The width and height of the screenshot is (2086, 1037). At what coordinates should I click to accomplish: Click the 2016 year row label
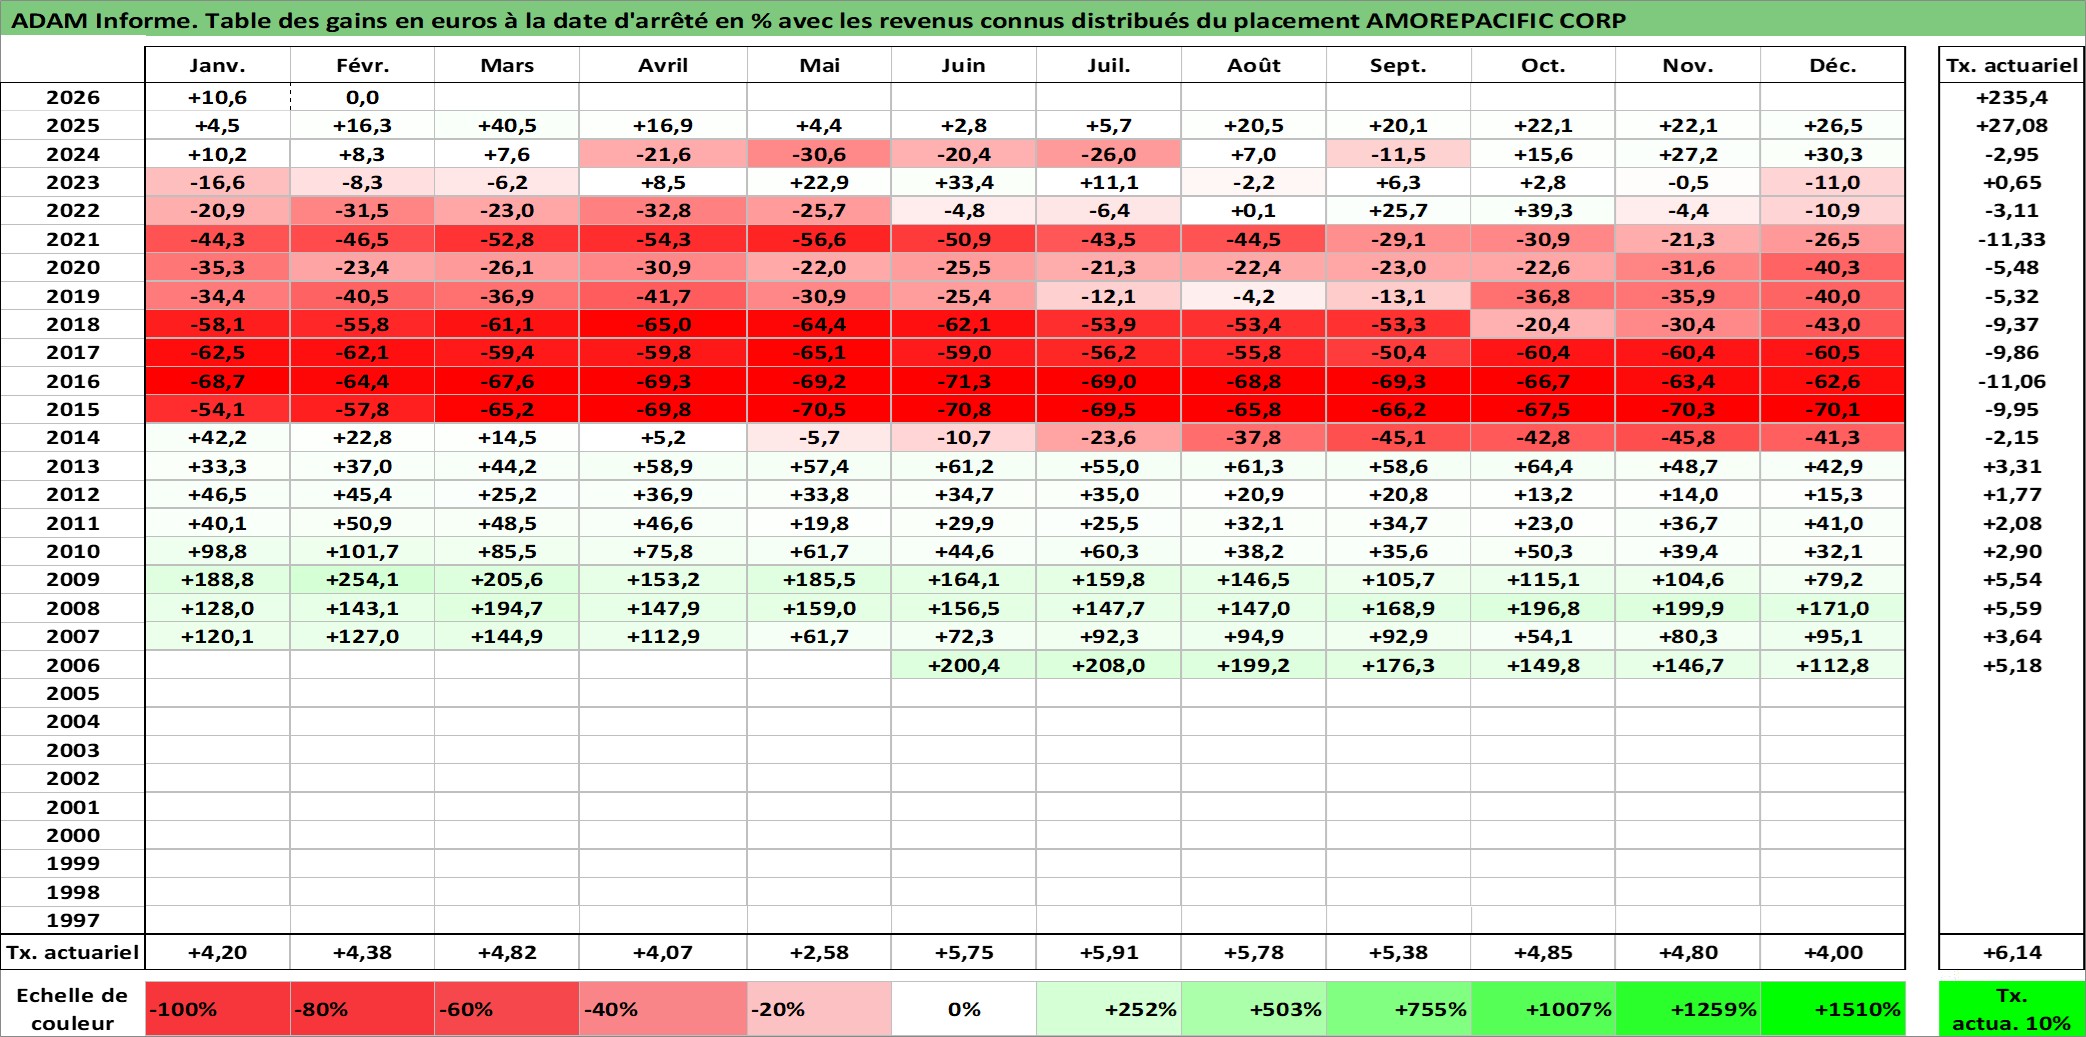pyautogui.click(x=72, y=381)
